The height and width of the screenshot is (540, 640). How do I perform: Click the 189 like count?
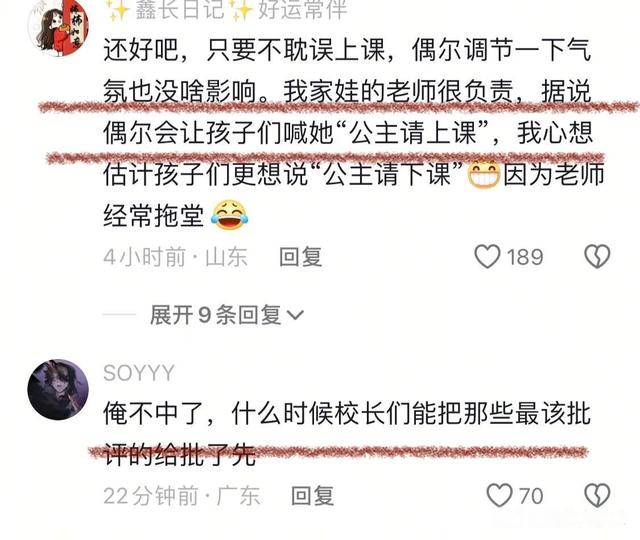(x=525, y=257)
